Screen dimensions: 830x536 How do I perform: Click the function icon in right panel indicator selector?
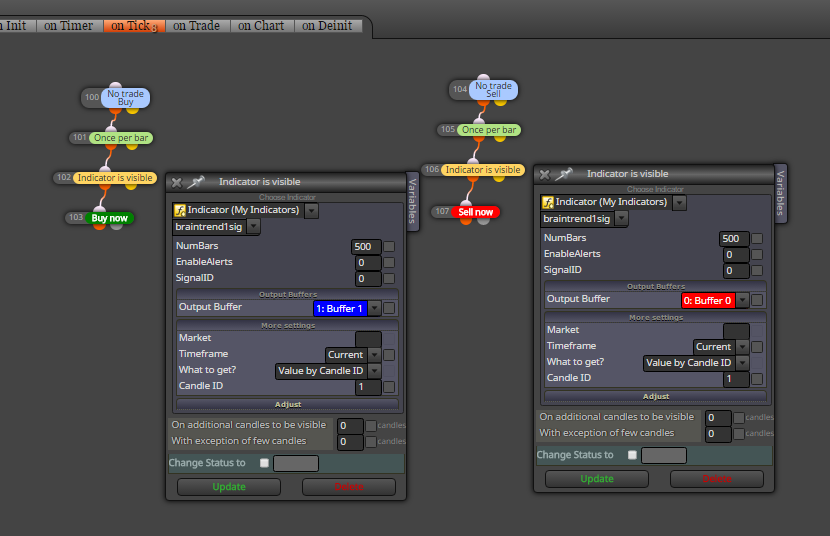(548, 202)
